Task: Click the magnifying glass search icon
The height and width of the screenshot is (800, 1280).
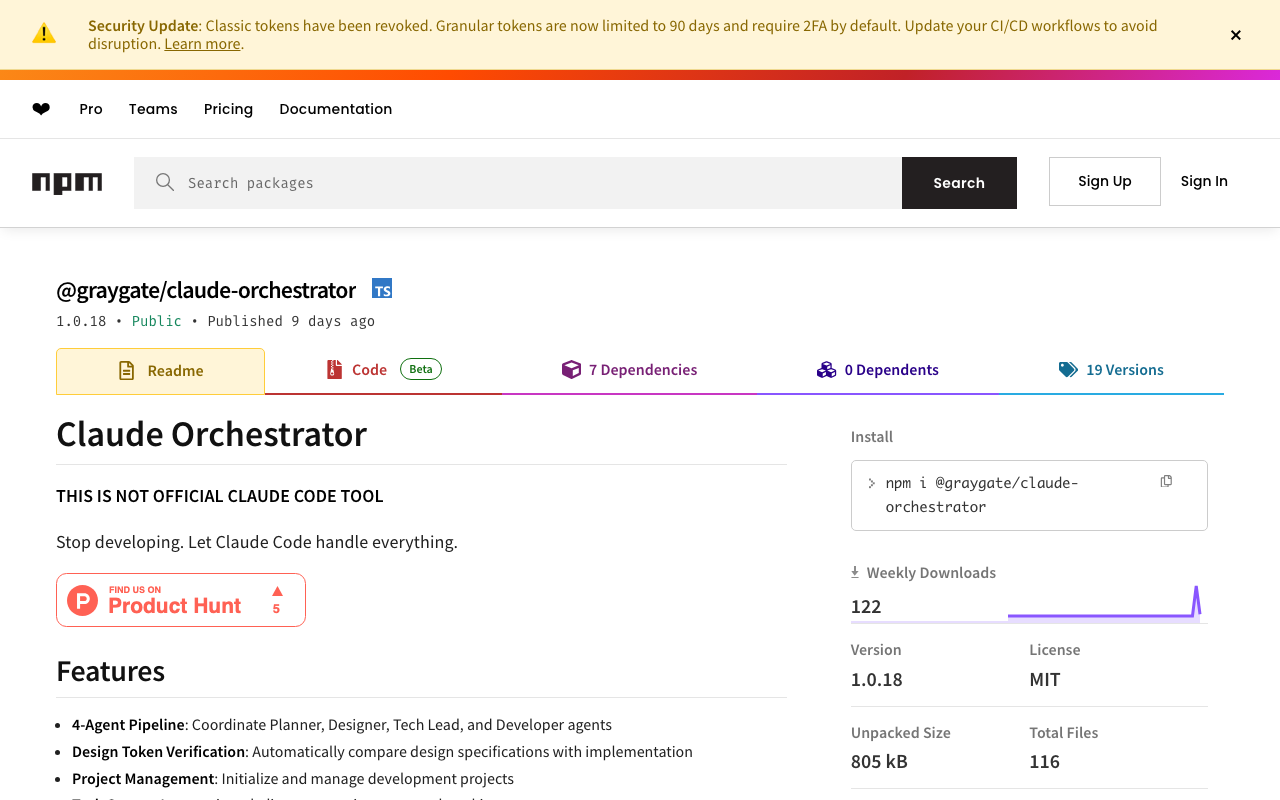Action: tap(165, 182)
